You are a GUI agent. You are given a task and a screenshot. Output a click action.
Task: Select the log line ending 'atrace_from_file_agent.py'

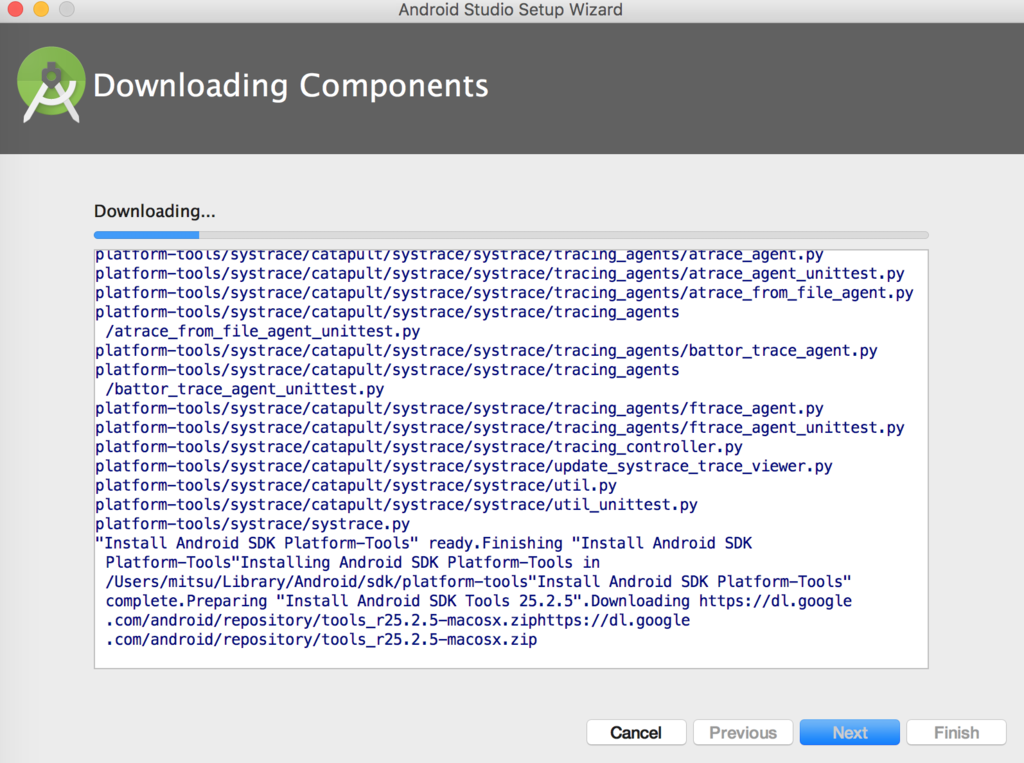tap(504, 293)
